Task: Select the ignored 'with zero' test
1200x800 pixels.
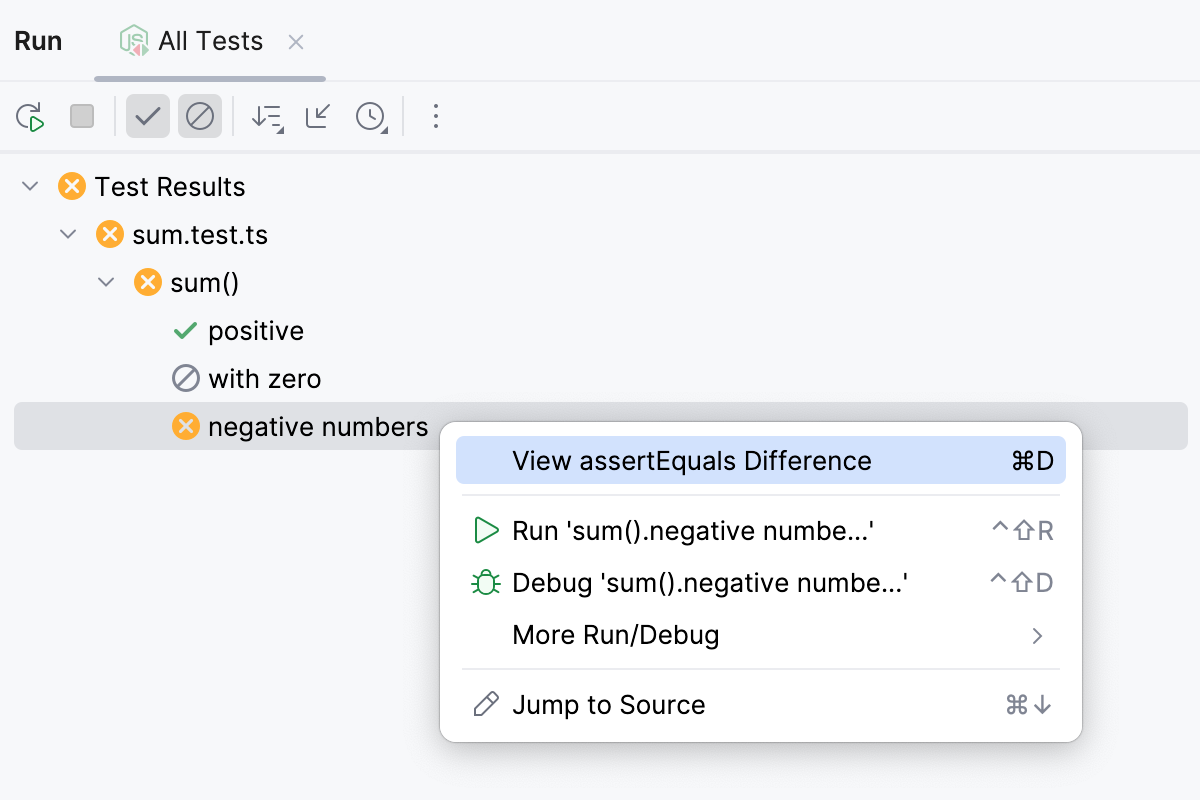Action: click(264, 379)
